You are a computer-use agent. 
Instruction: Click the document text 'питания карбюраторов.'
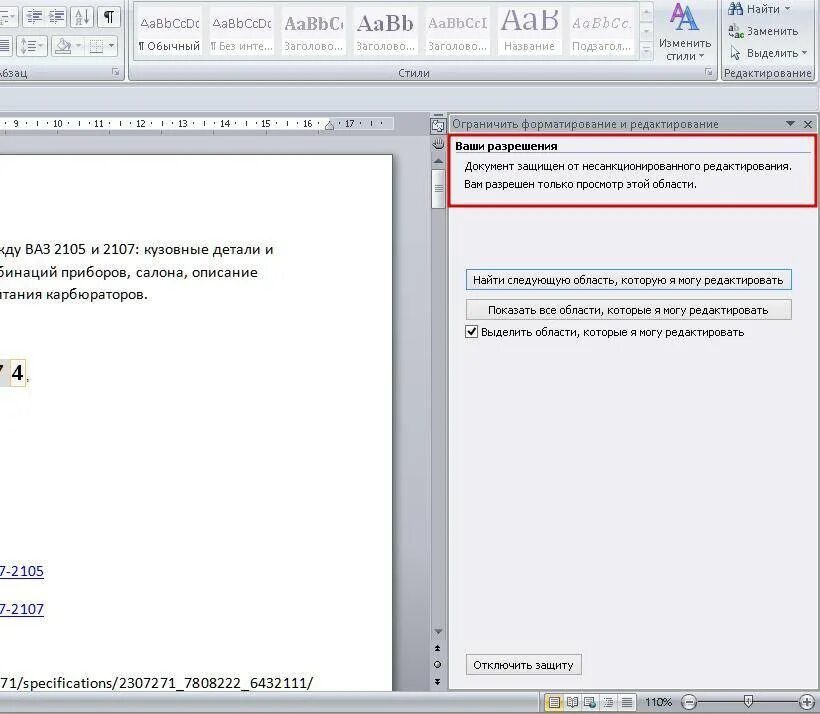pos(74,294)
